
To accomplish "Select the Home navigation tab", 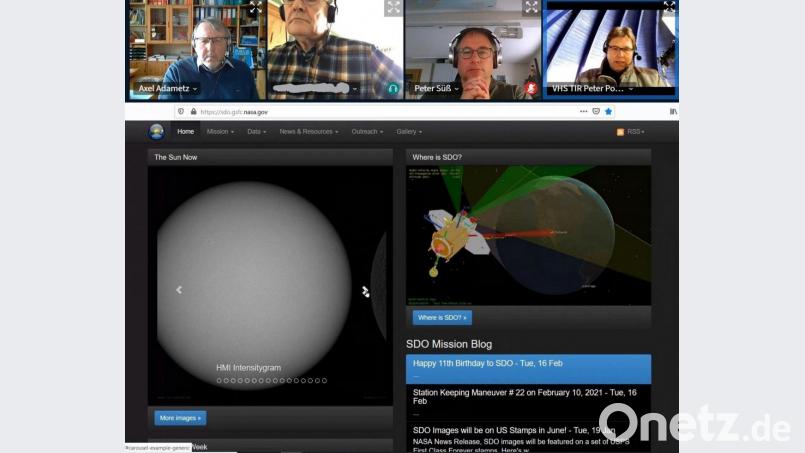I will click(185, 132).
